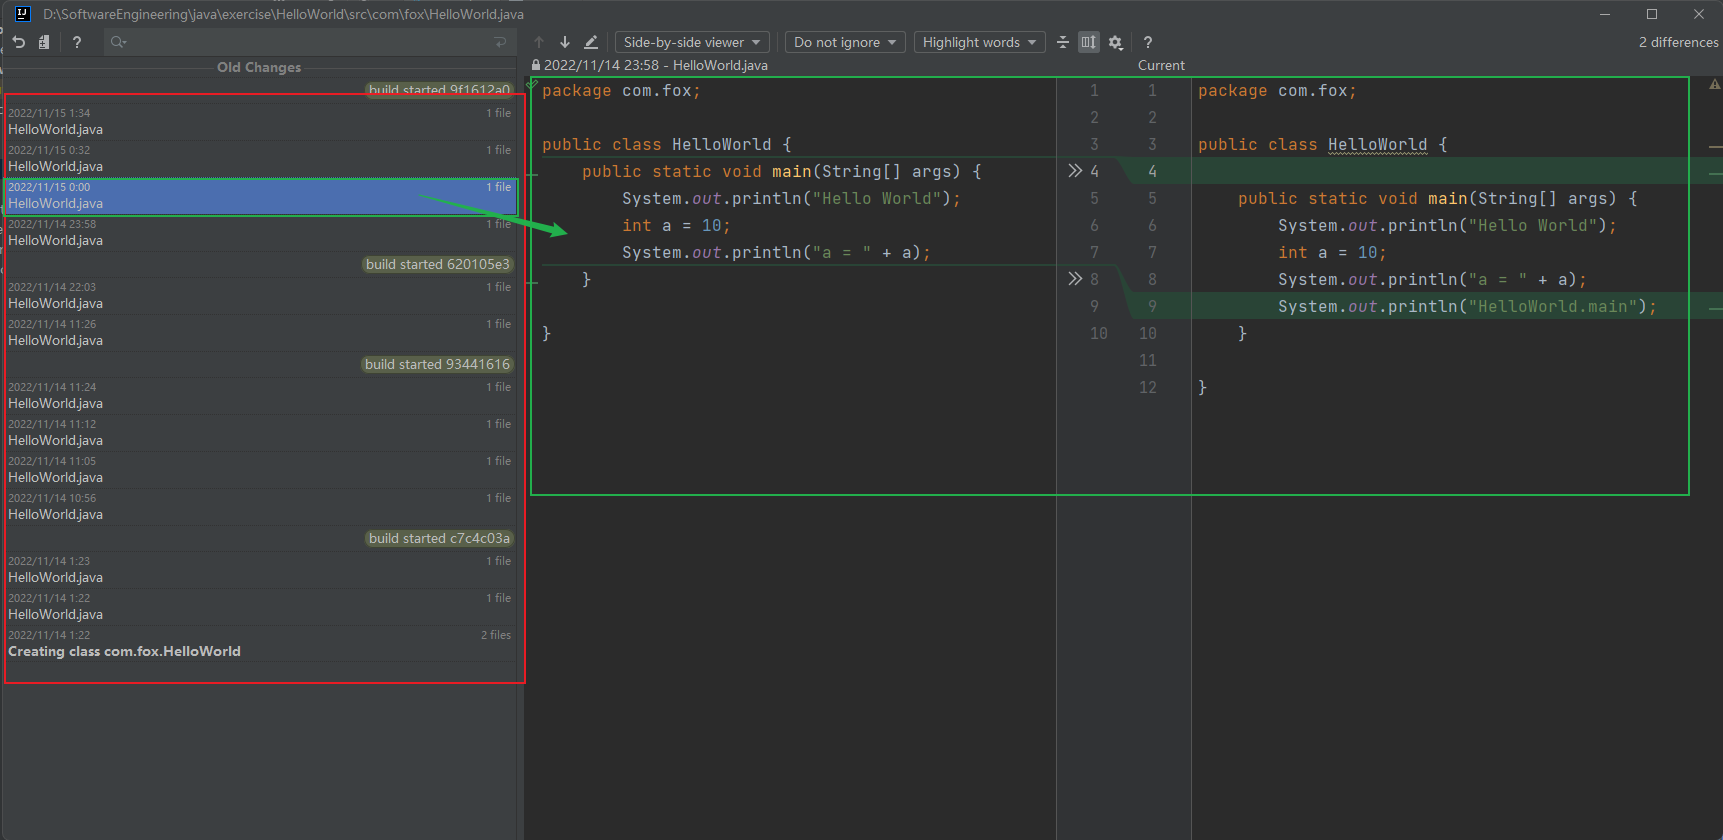Image resolution: width=1723 pixels, height=840 pixels.
Task: Toggle Synchronize Scrolling button
Action: tap(1089, 42)
